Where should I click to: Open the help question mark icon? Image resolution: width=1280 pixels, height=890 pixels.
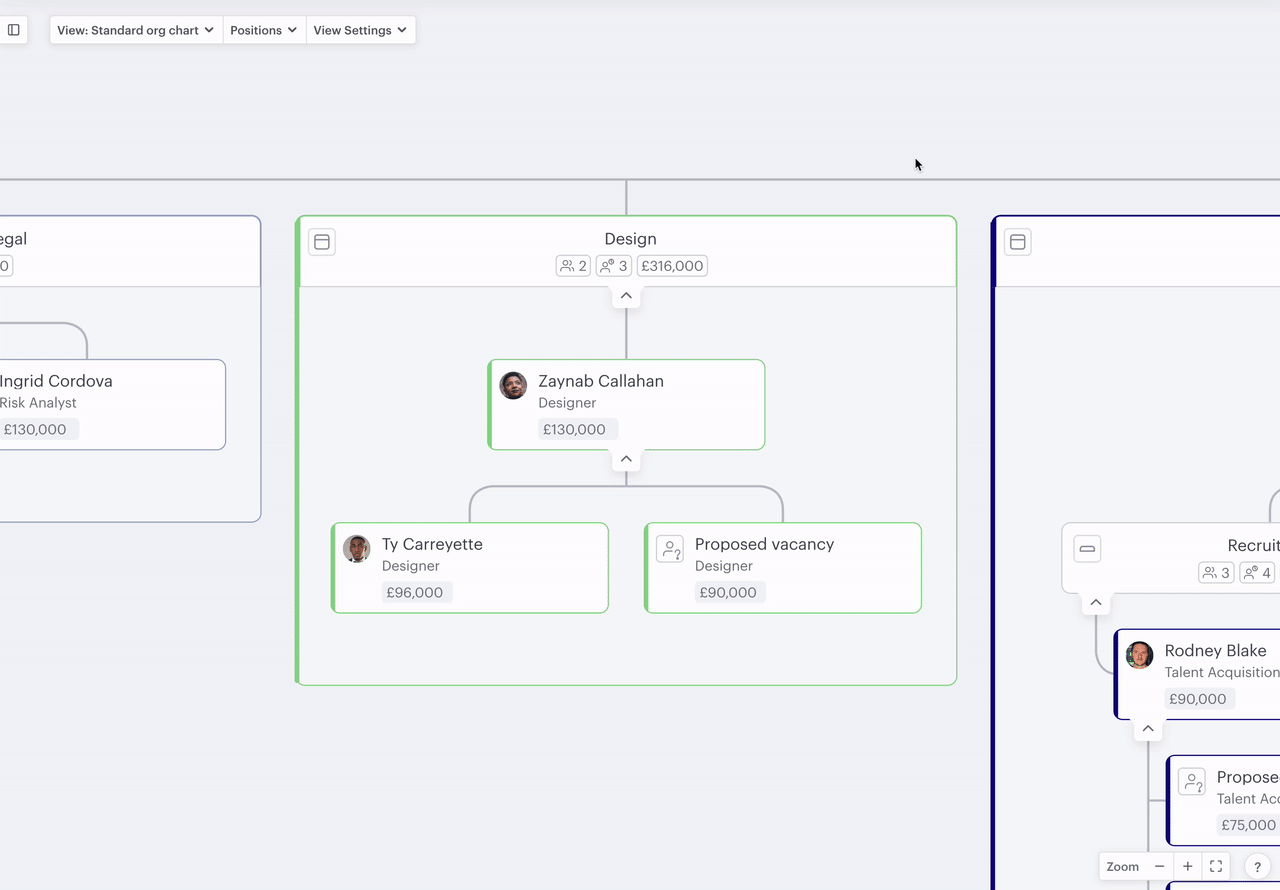tap(1257, 867)
